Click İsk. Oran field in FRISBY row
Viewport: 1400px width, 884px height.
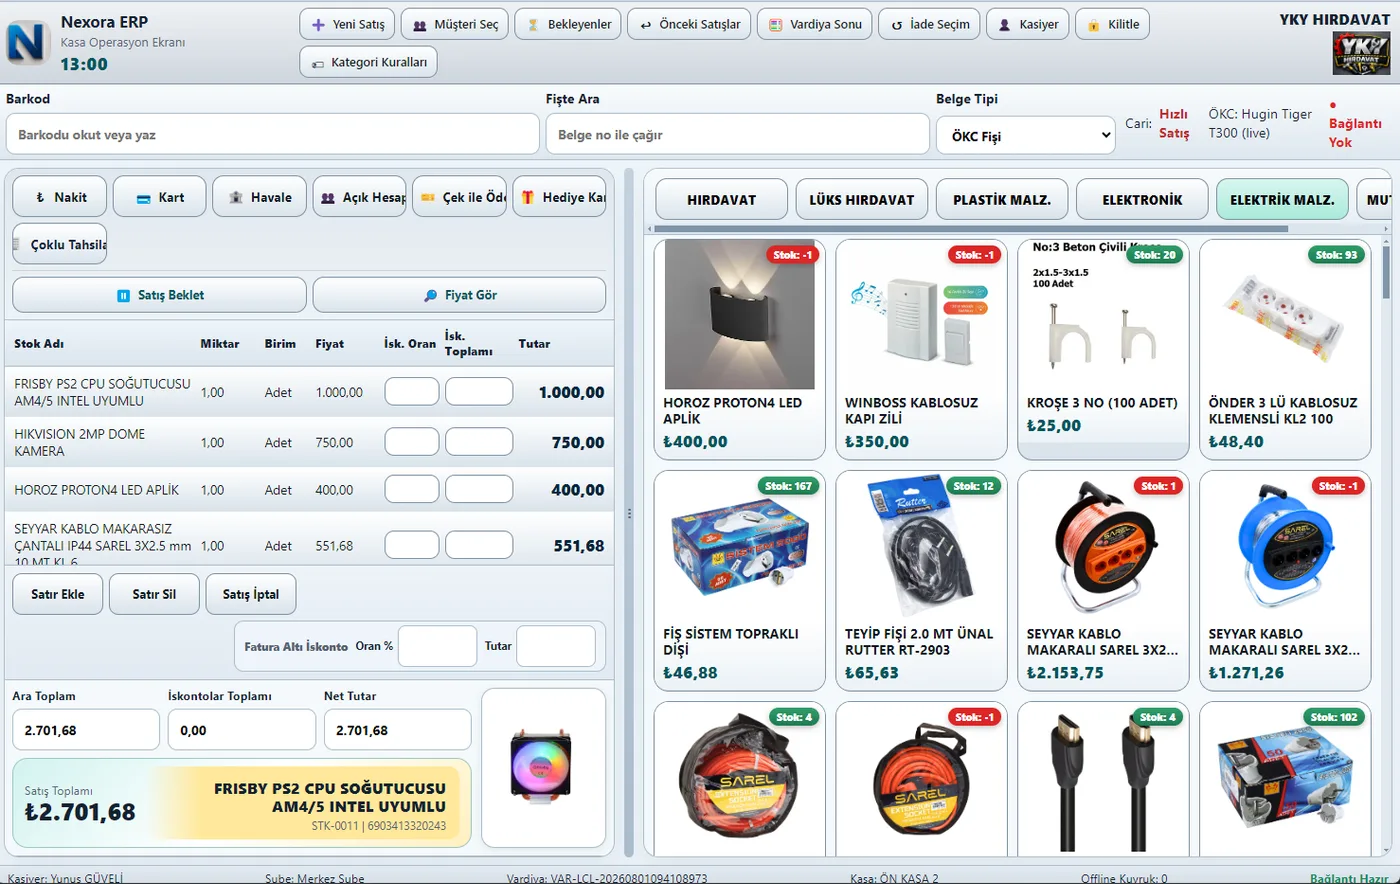[x=412, y=391]
